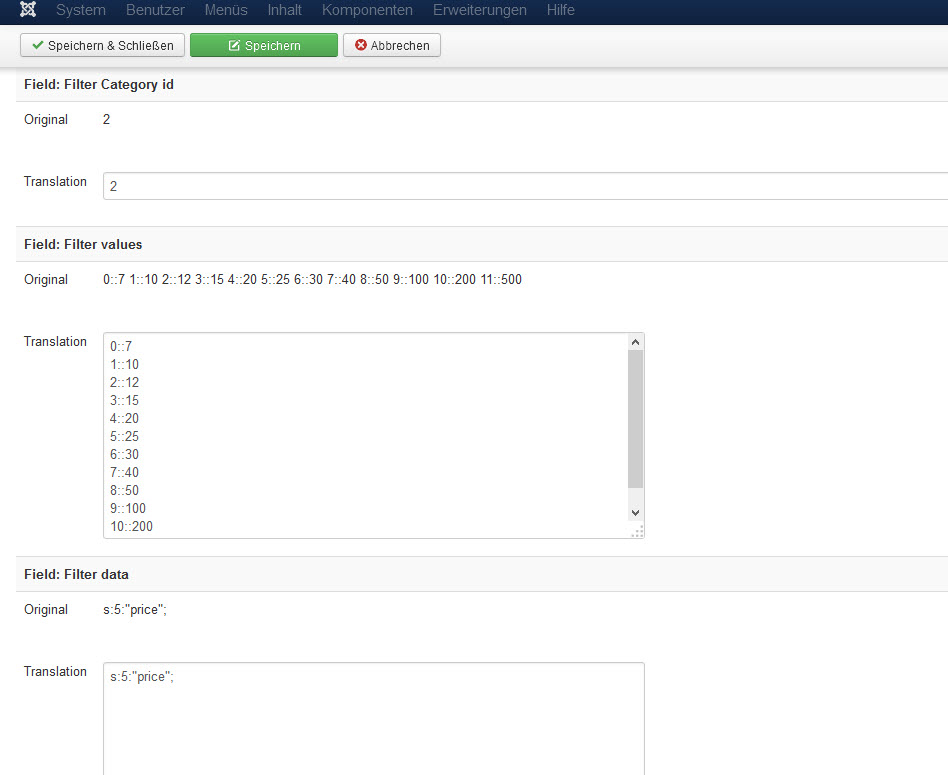Click the '3::15' line in translation

(x=124, y=400)
